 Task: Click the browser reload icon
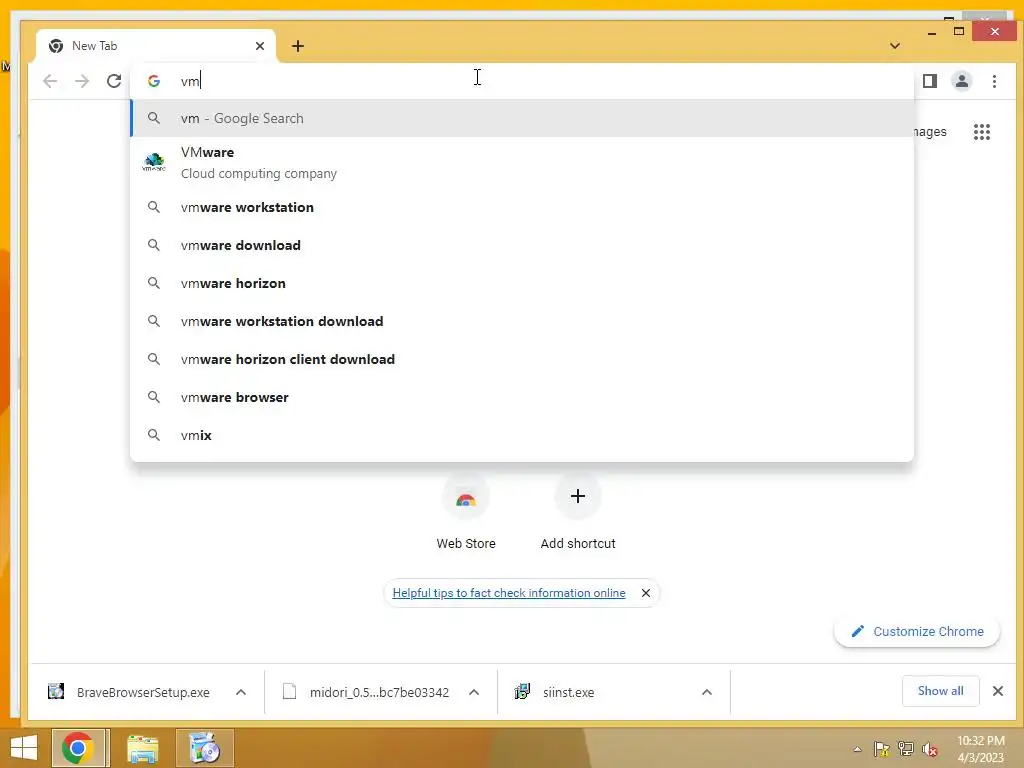(114, 81)
